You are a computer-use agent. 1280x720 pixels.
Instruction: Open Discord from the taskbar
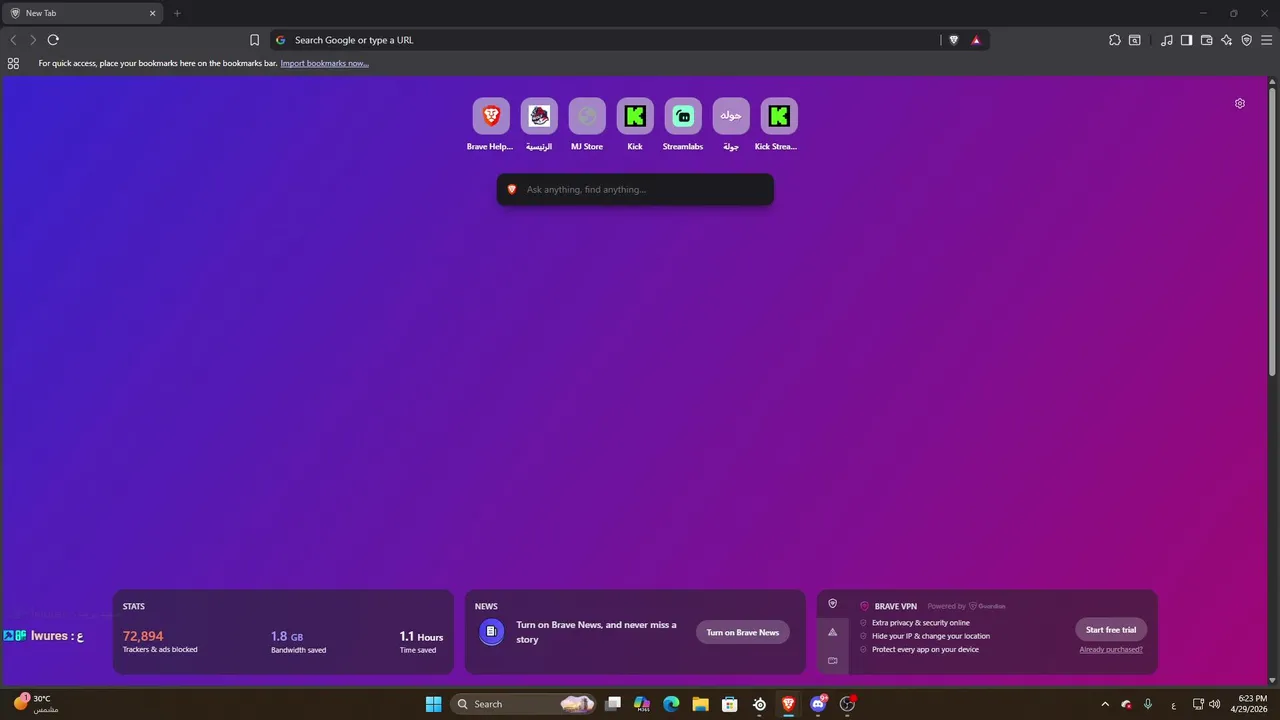coord(819,704)
